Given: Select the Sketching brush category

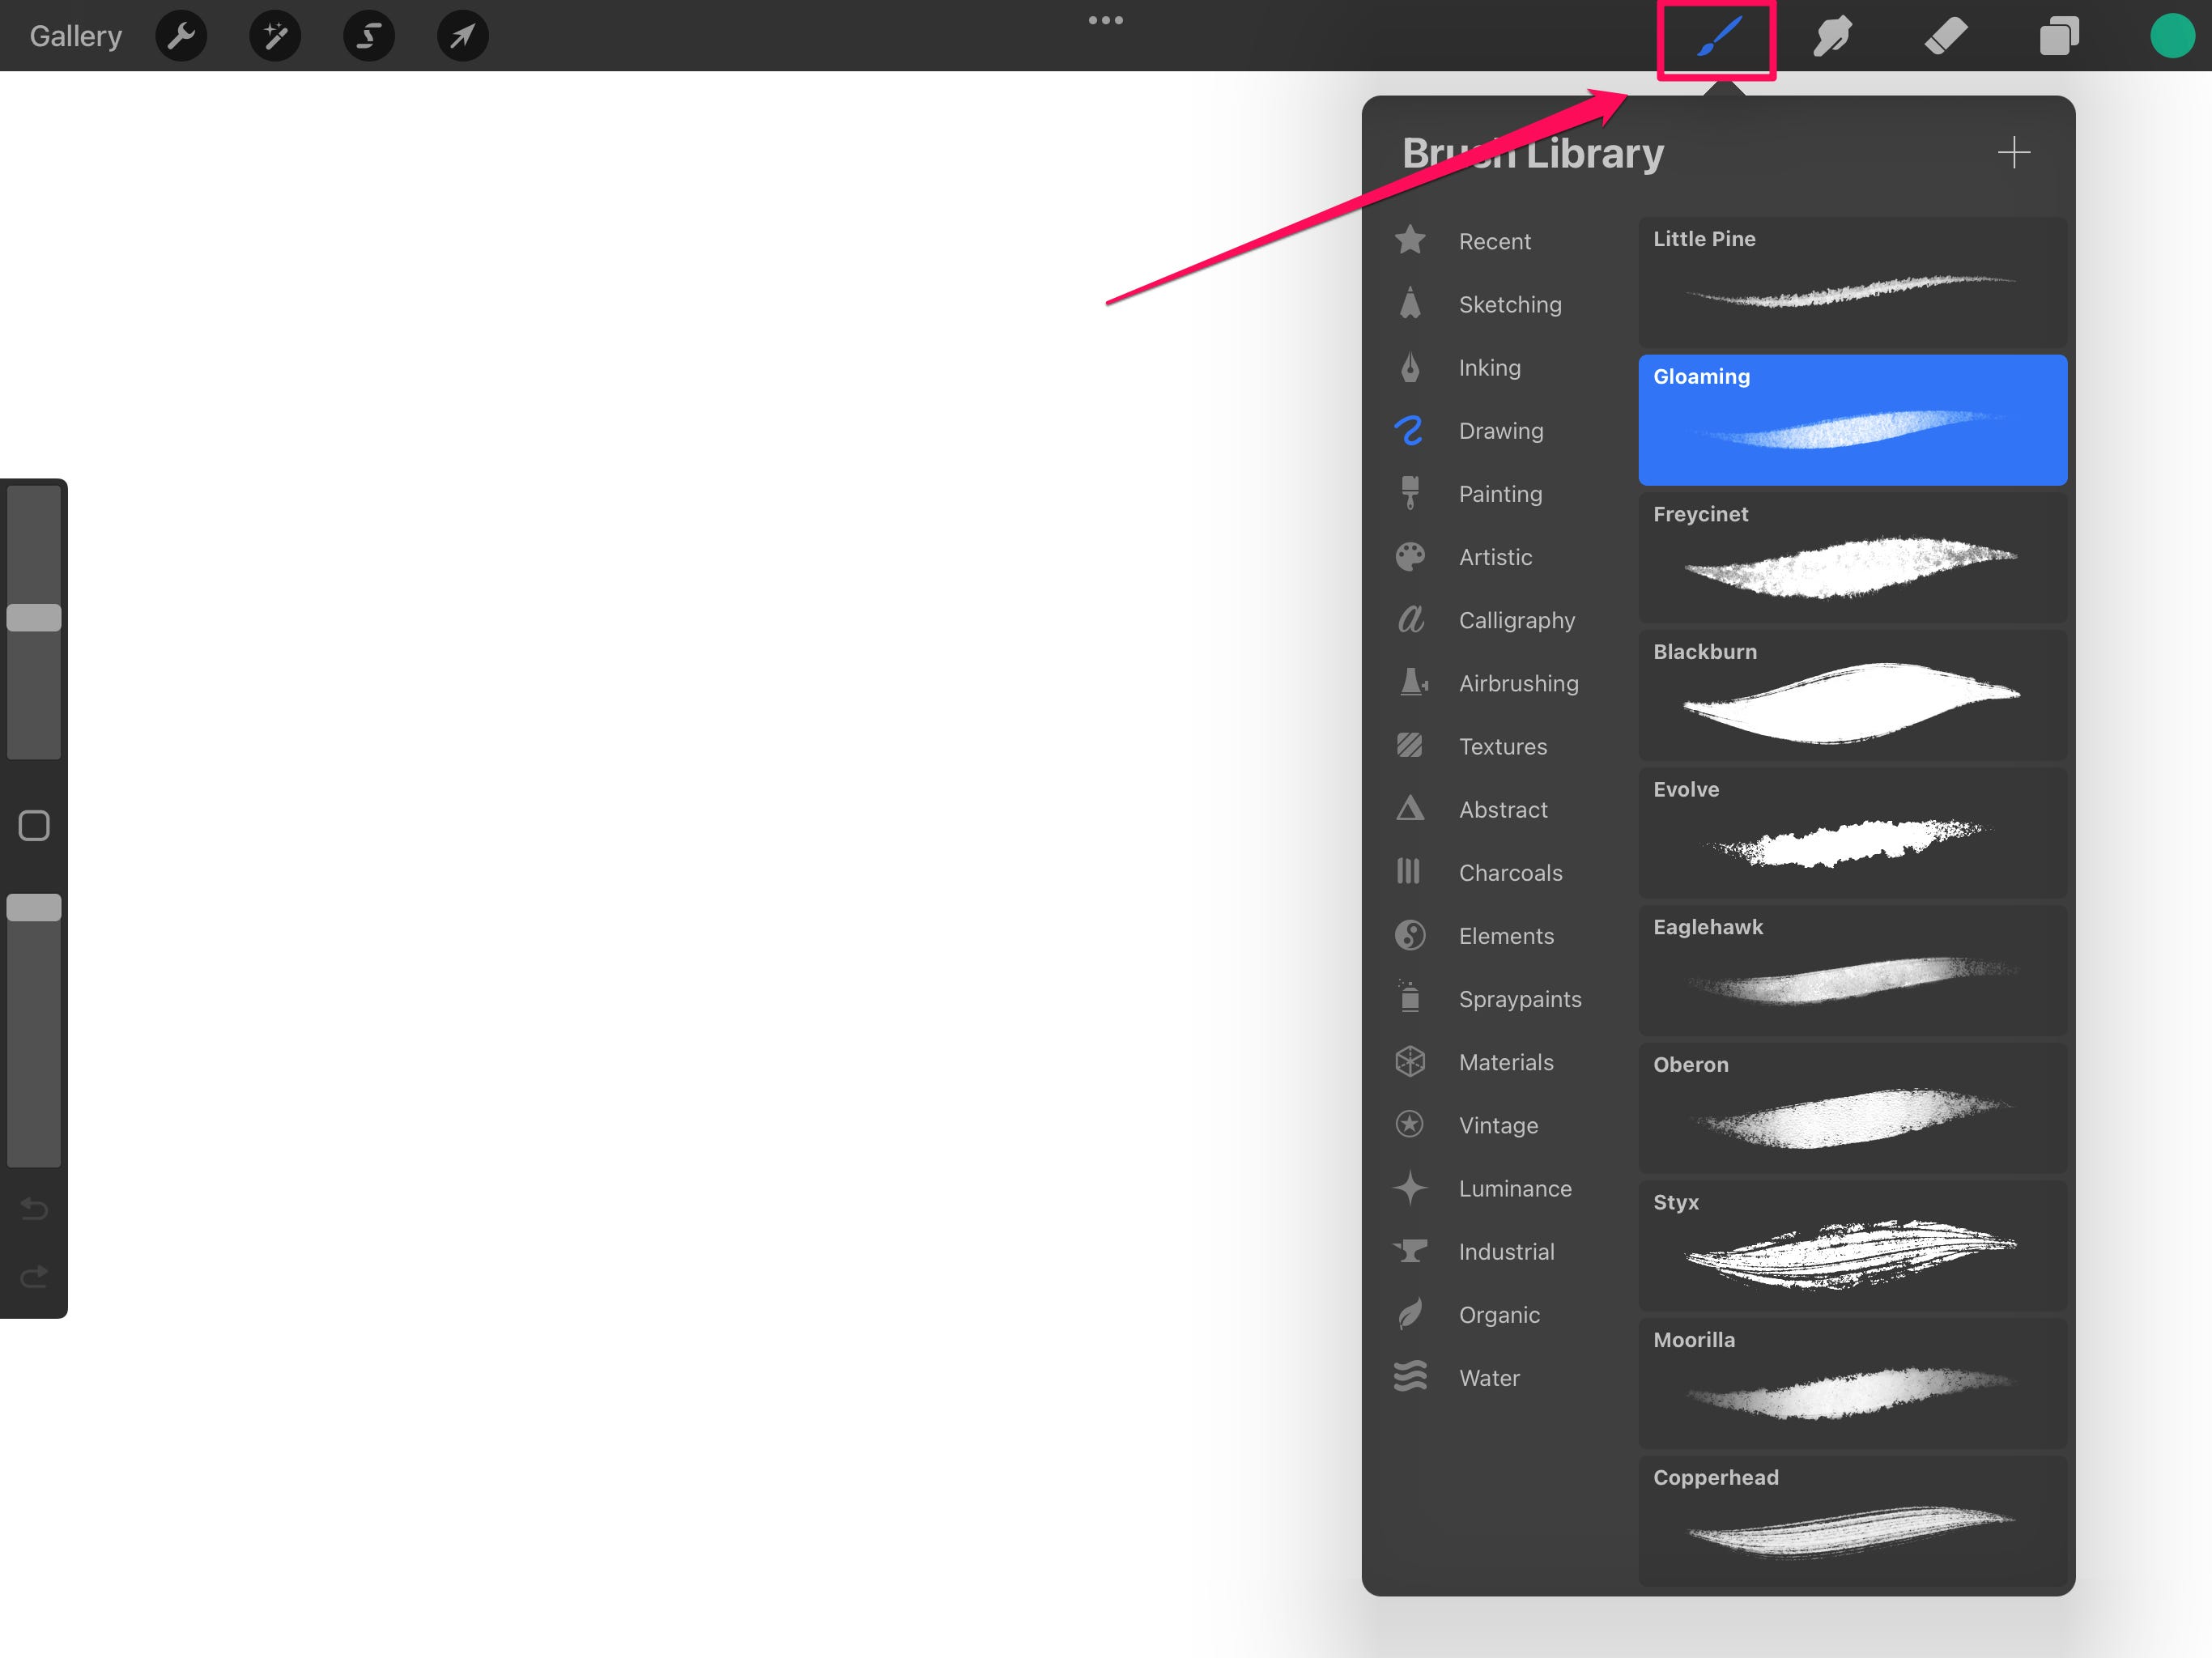Looking at the screenshot, I should pyautogui.click(x=1510, y=303).
